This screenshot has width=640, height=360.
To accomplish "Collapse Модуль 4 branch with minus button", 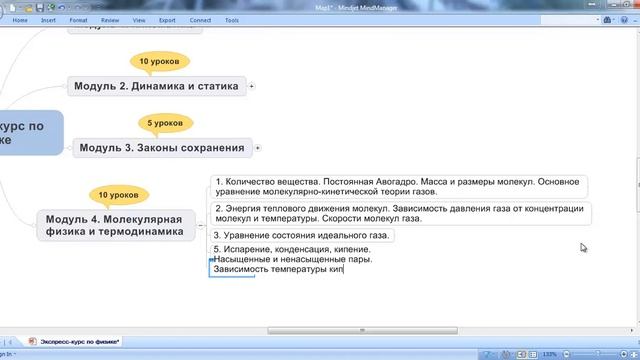I will pos(200,225).
